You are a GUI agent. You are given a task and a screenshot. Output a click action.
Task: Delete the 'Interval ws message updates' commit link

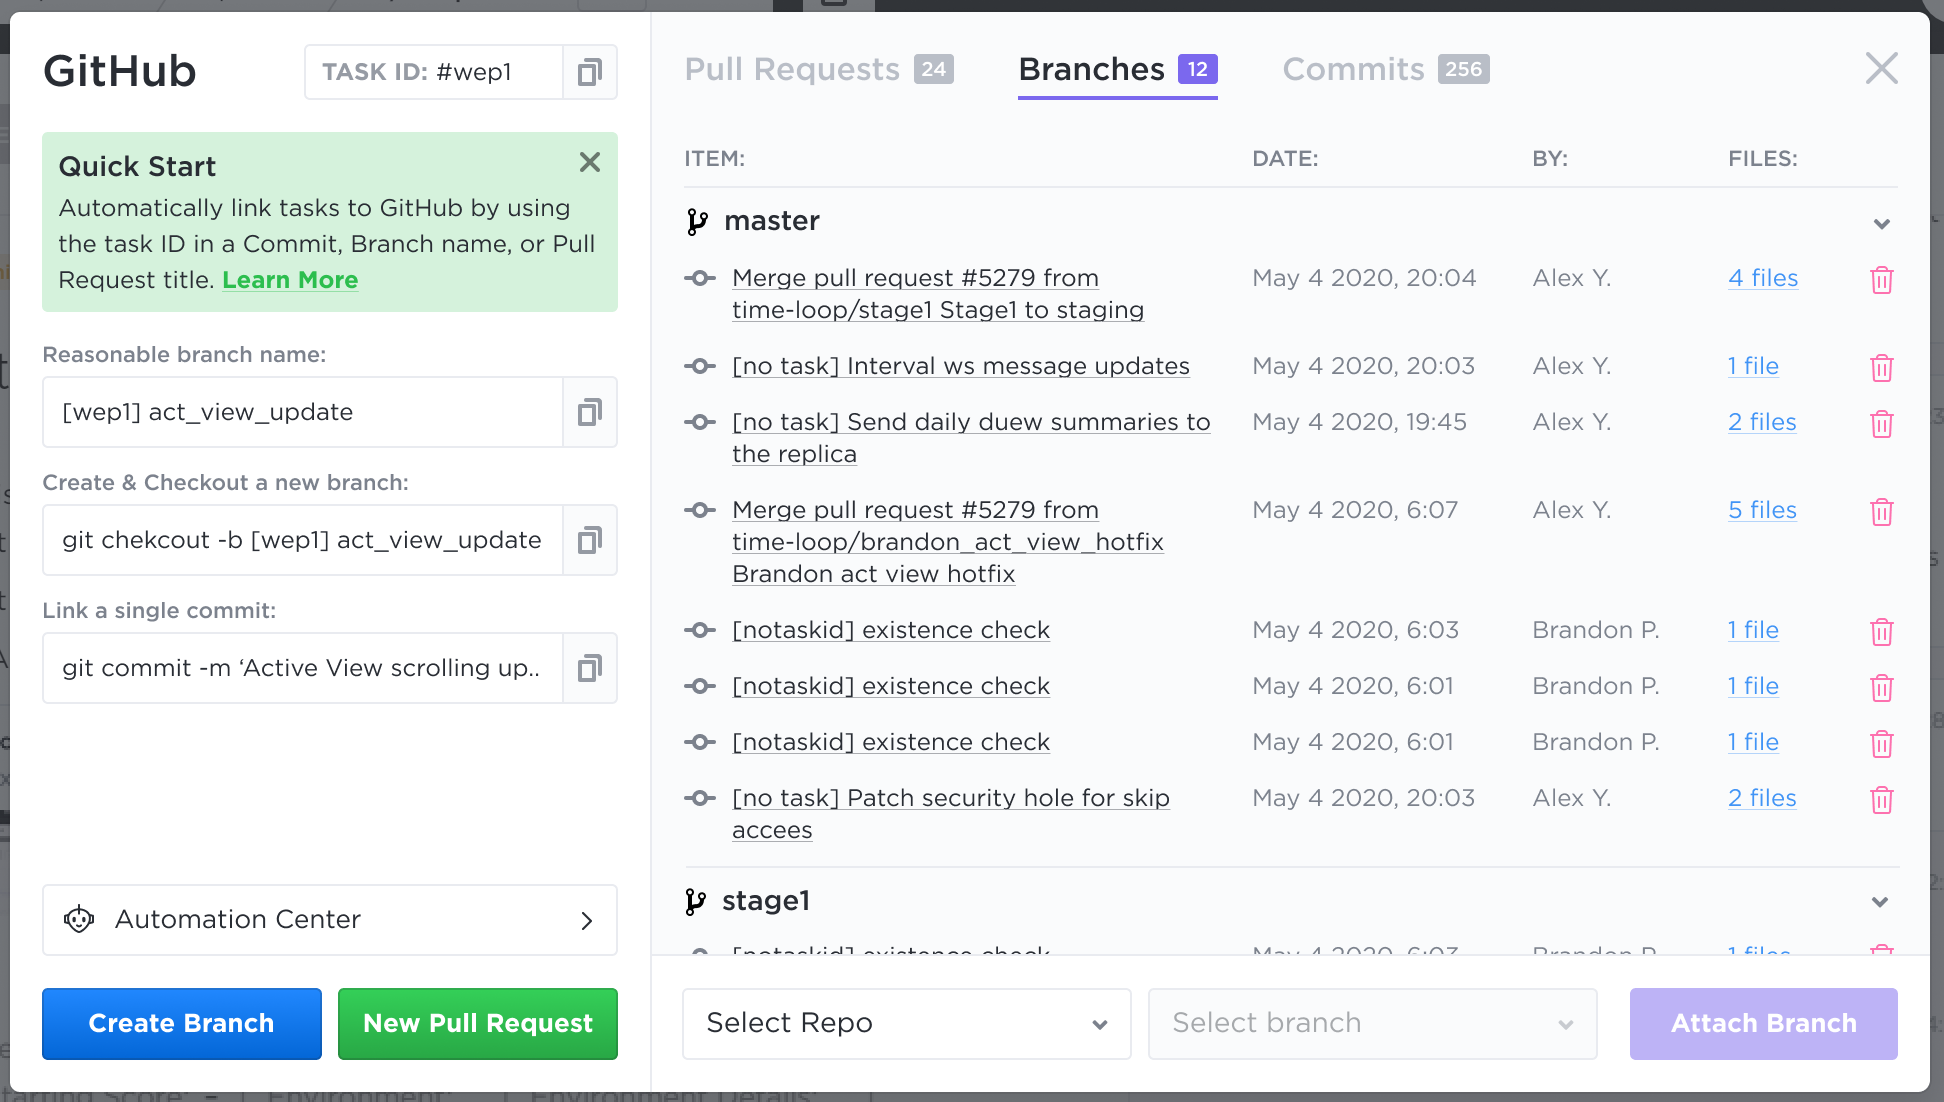tap(1882, 368)
